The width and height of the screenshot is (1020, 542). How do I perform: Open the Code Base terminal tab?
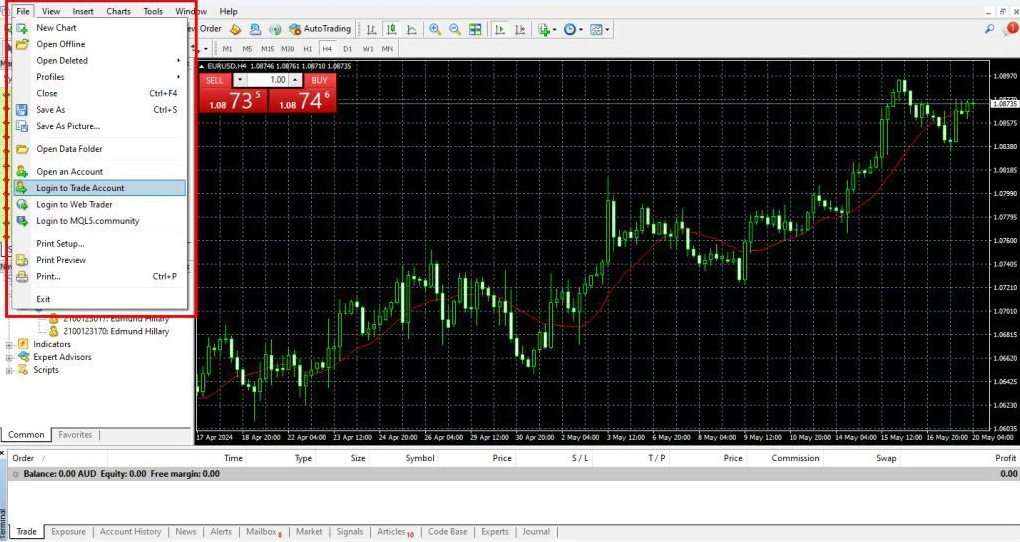click(448, 532)
